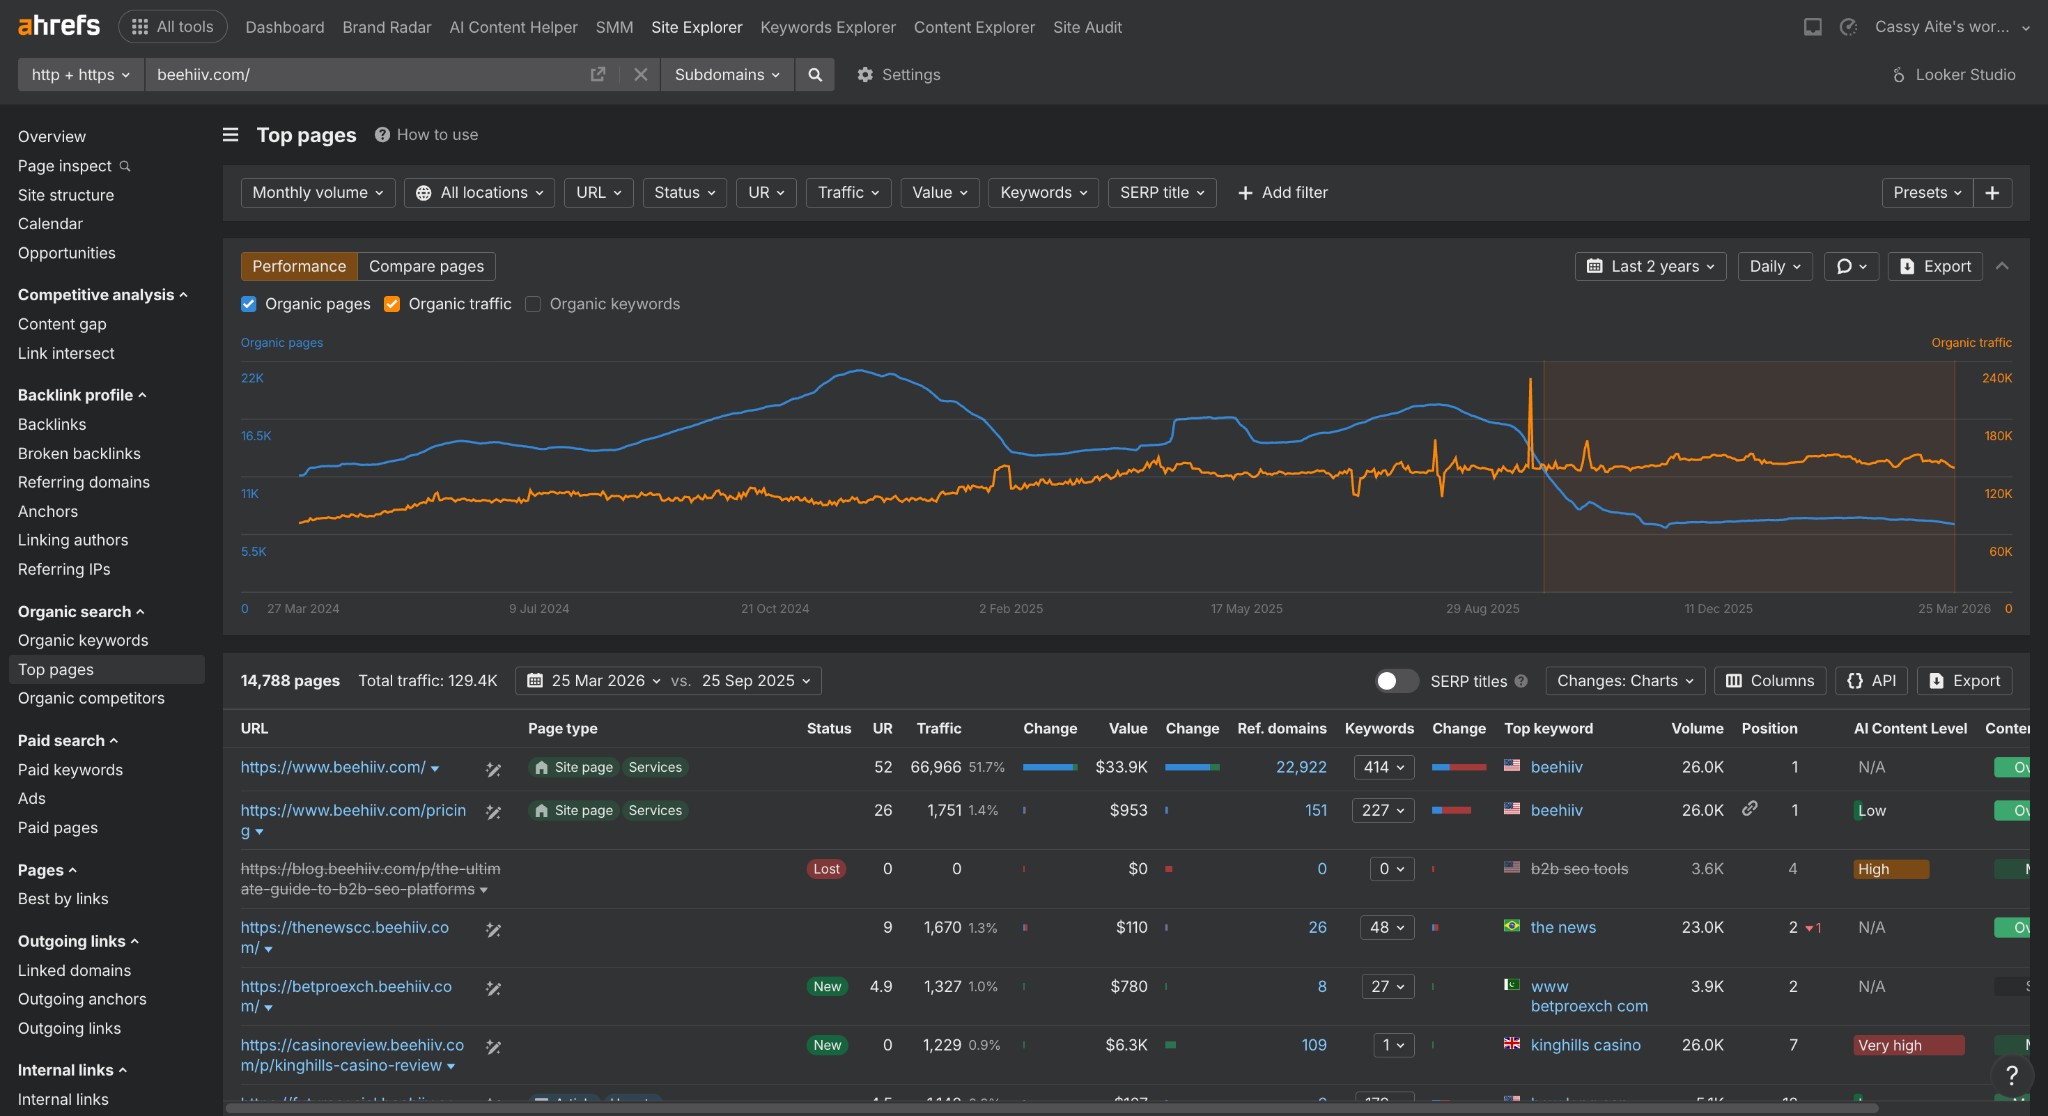Image resolution: width=2048 pixels, height=1116 pixels.
Task: Toggle the SERP titles switch
Action: [x=1397, y=680]
